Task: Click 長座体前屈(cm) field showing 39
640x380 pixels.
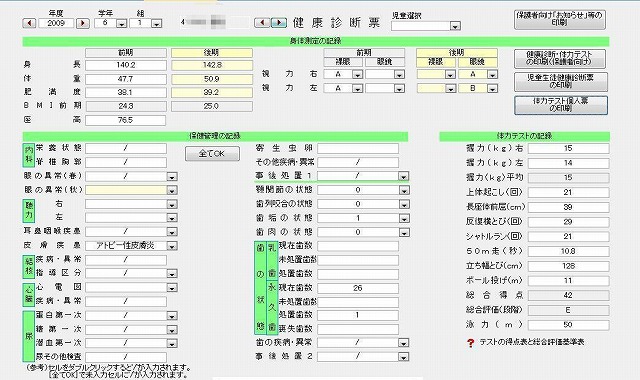Action: pos(569,207)
